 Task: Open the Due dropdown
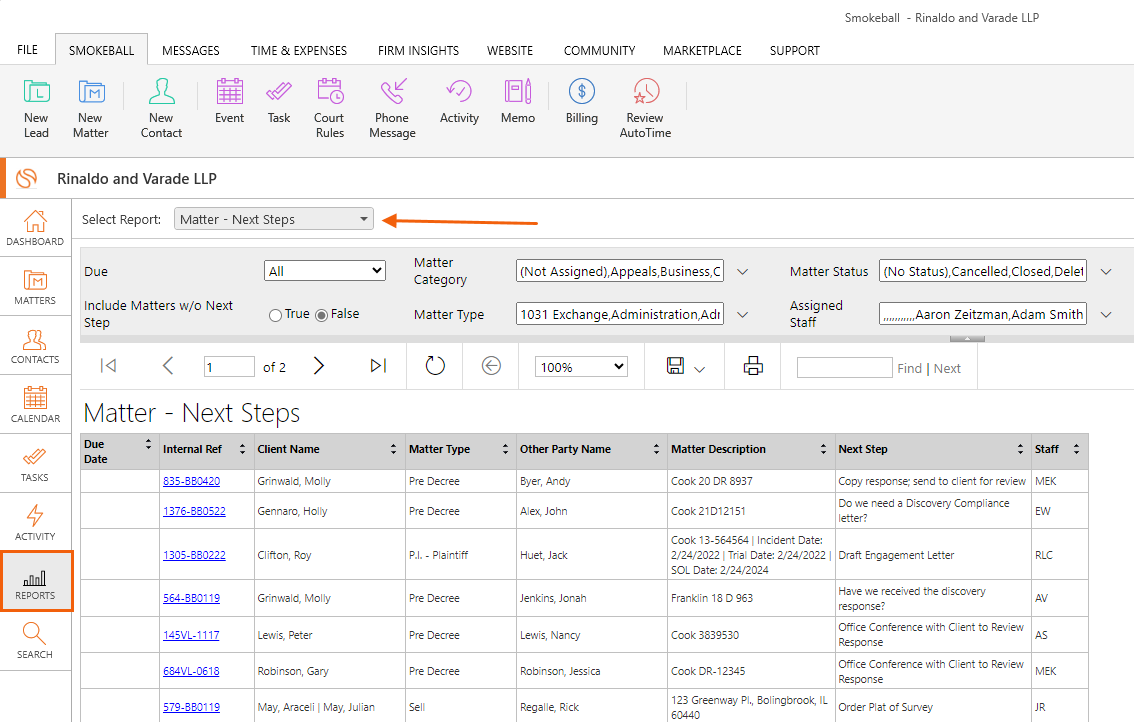pos(325,271)
